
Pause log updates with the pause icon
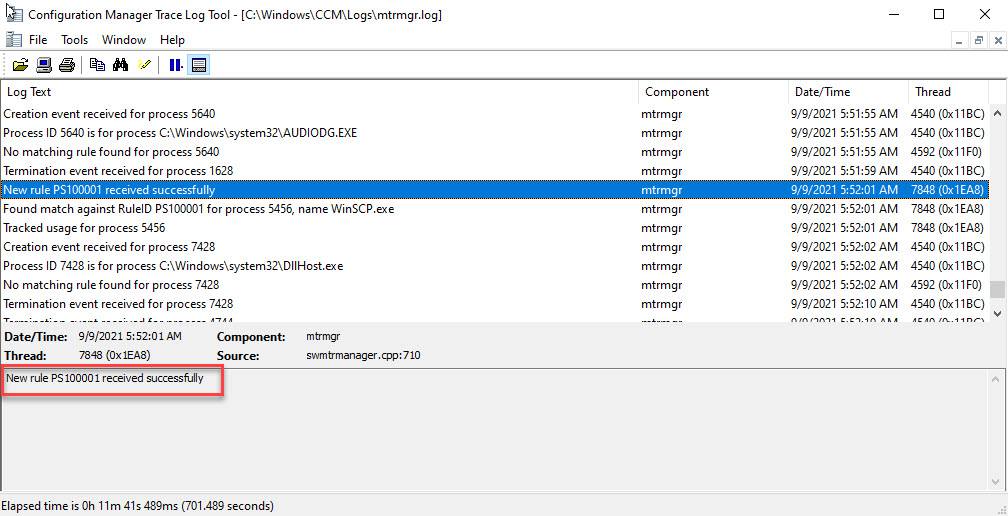176,65
